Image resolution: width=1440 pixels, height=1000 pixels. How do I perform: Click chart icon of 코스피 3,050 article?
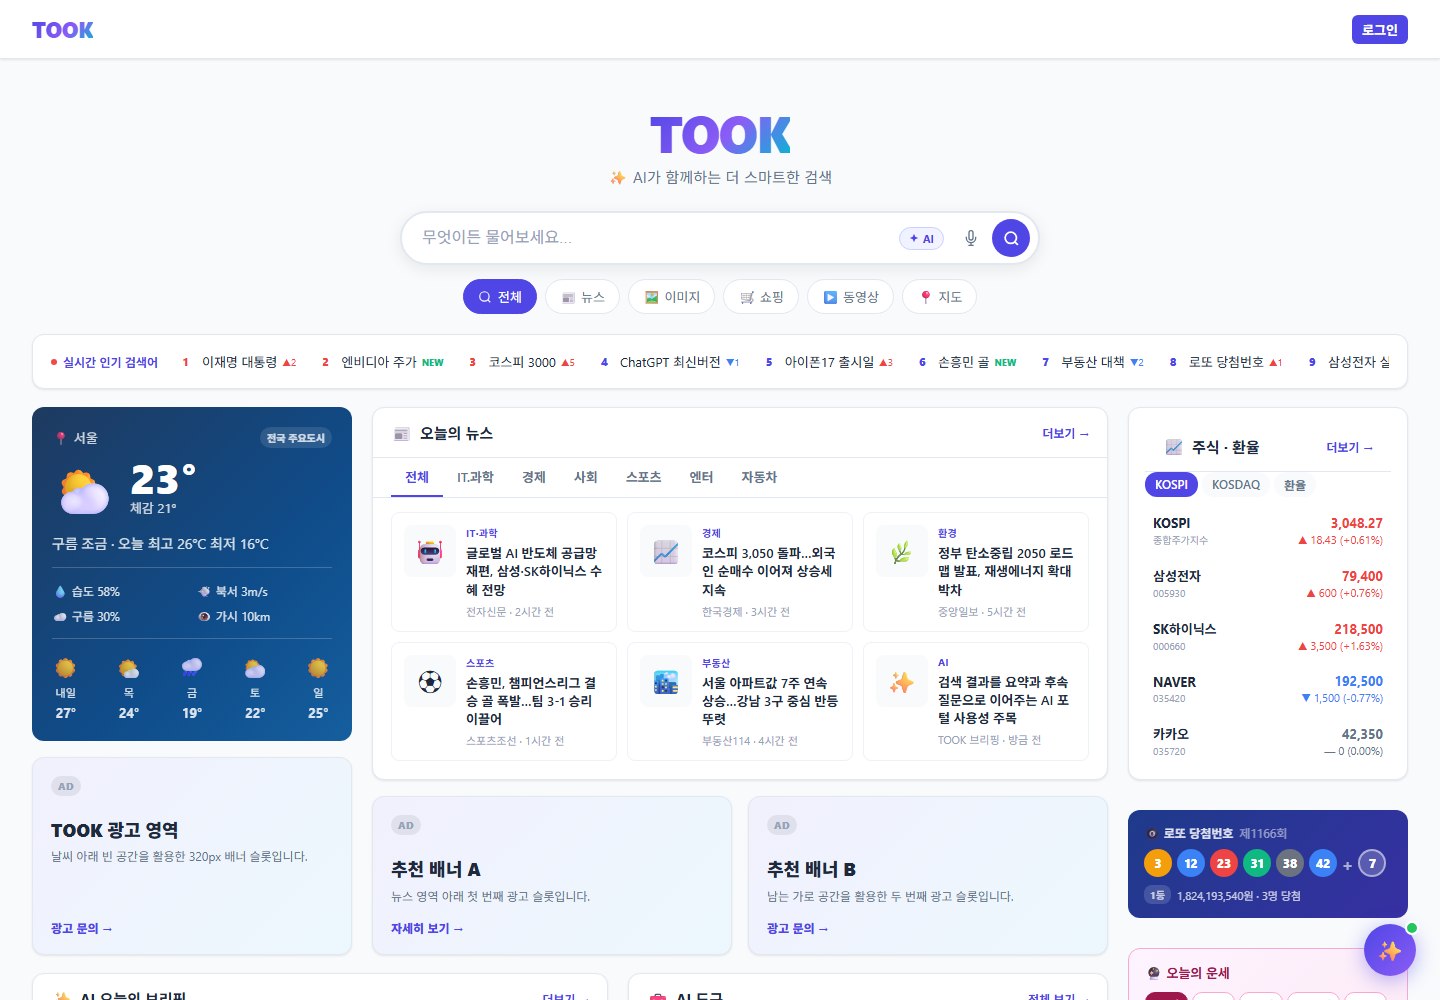[666, 551]
